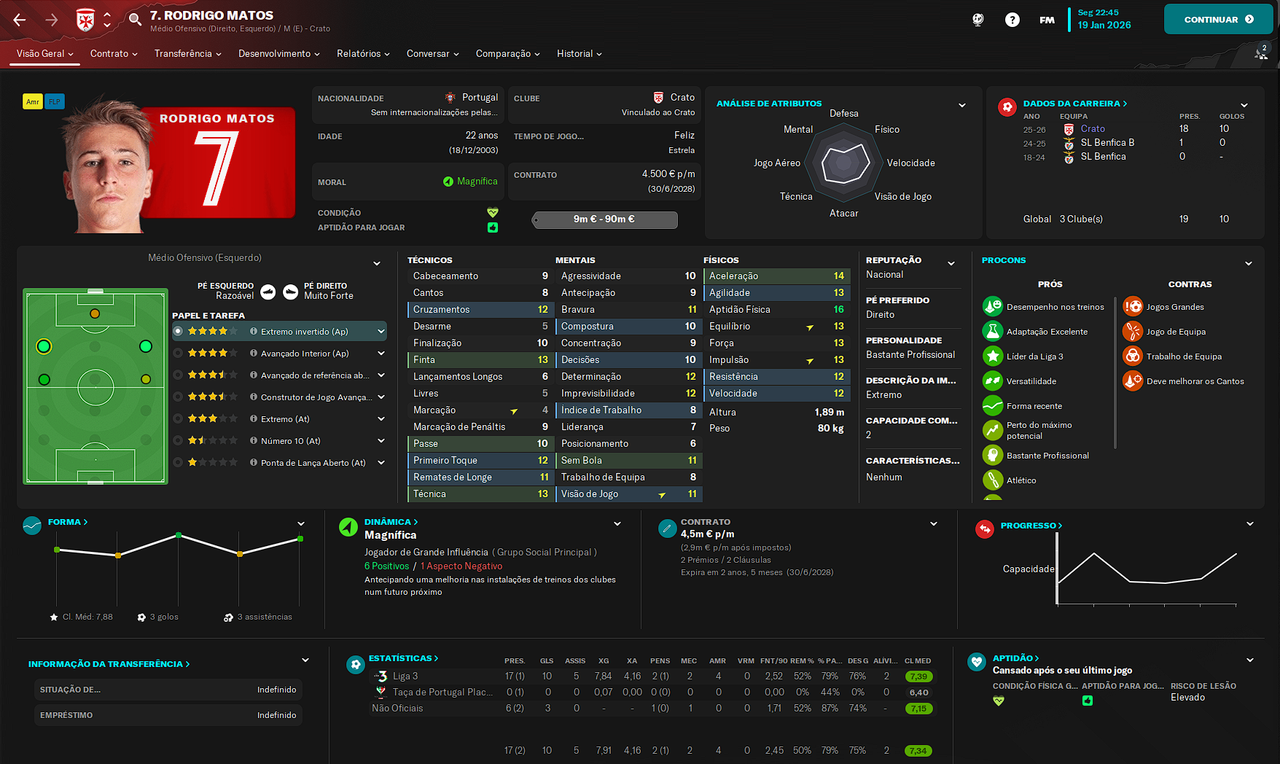This screenshot has width=1280, height=764.
Task: Click info icon next to Avançado Interior (Ap)
Action: click(254, 353)
